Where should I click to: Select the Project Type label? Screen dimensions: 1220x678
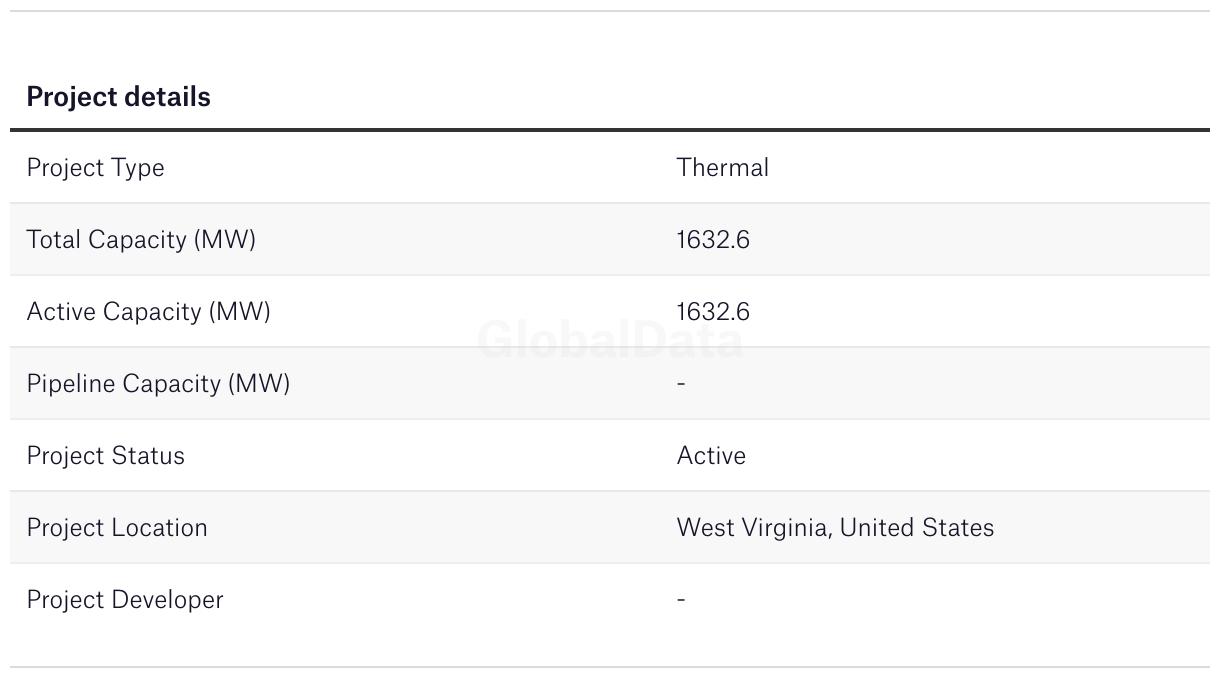click(x=95, y=168)
